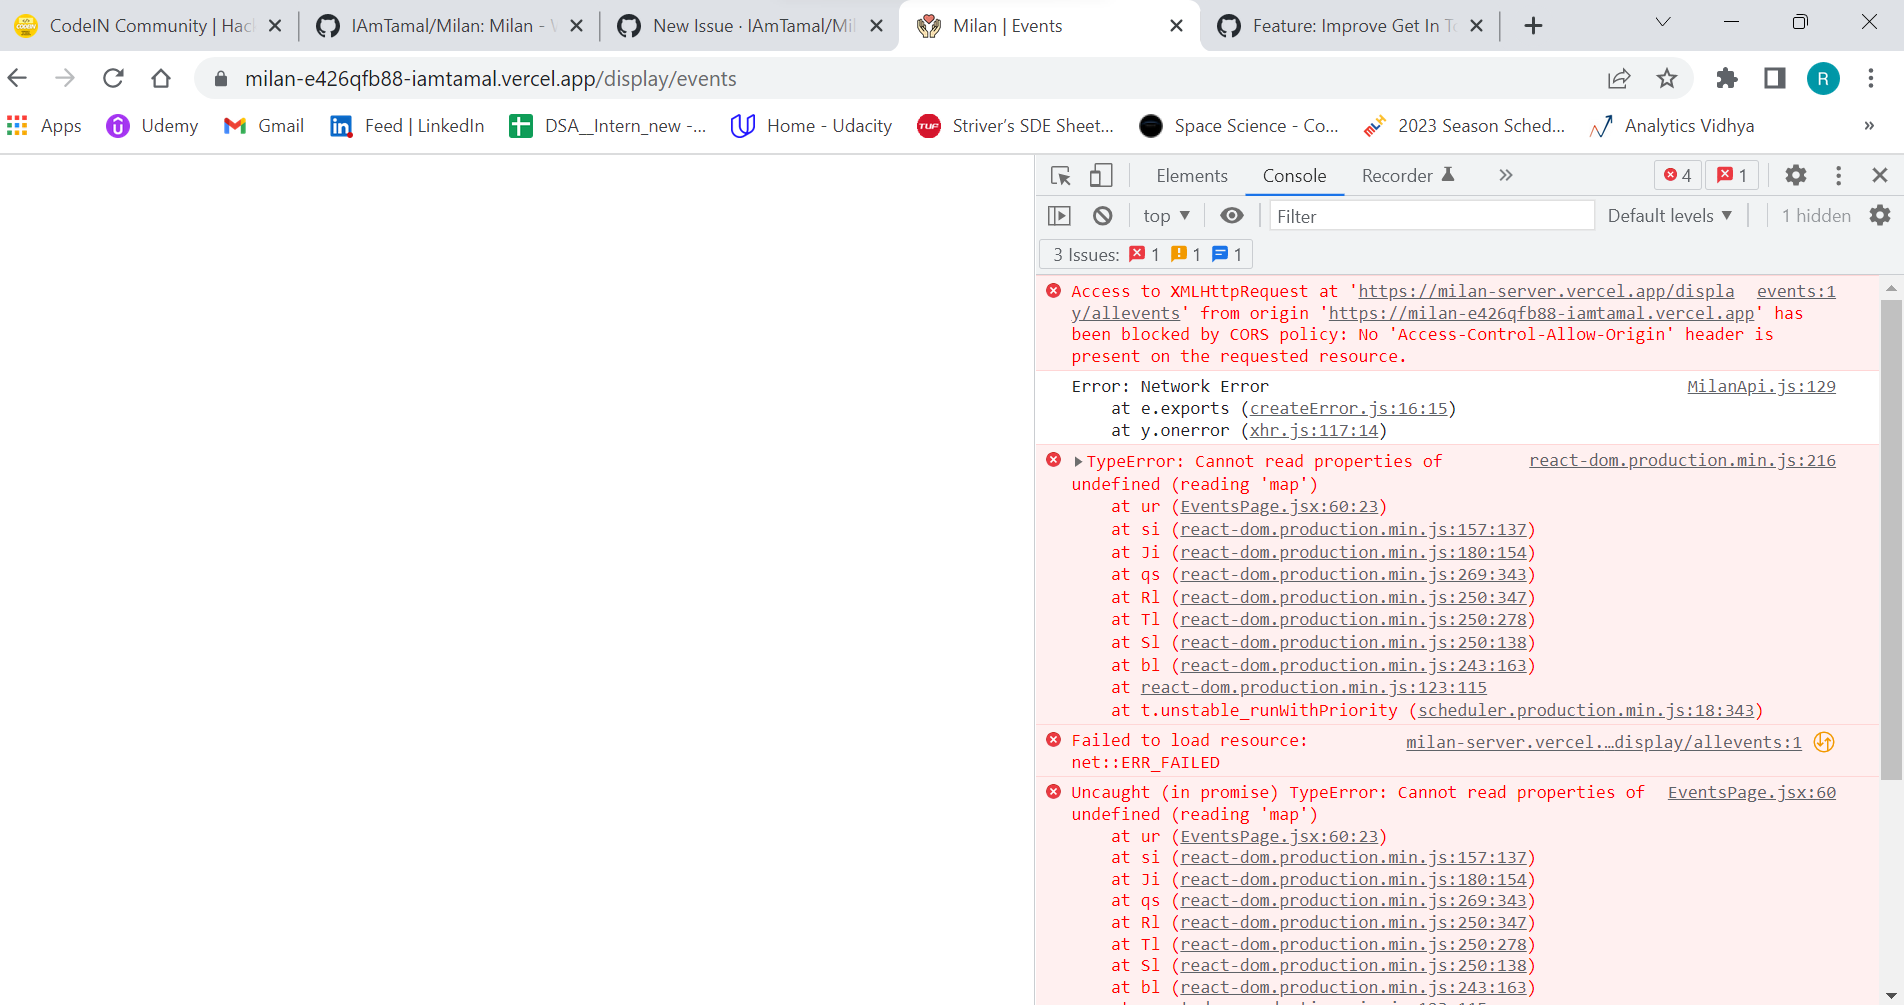Share this page via share icon
Viewport: 1904px width, 1005px height.
pos(1619,78)
